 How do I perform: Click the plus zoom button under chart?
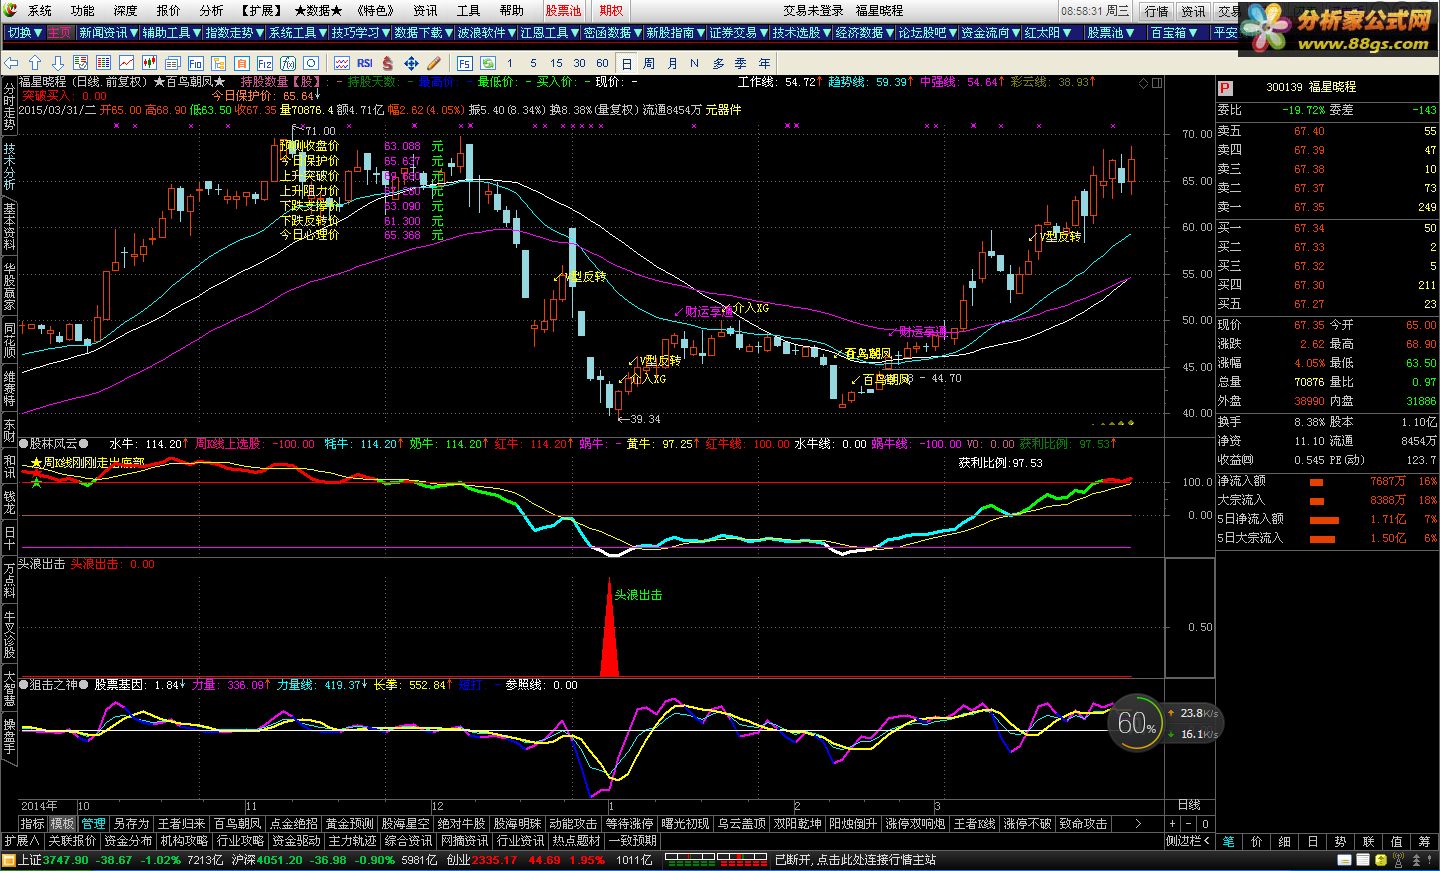(1173, 824)
